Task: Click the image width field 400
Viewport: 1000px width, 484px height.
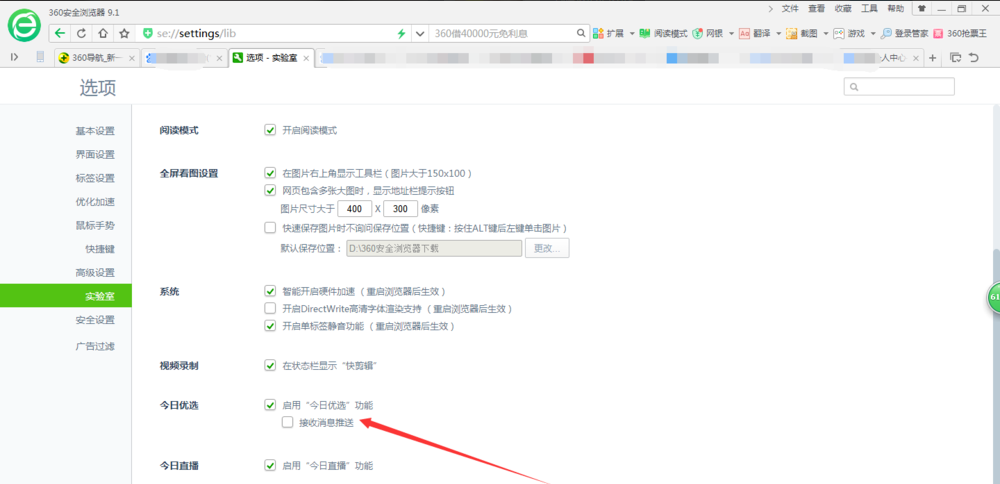Action: [354, 209]
